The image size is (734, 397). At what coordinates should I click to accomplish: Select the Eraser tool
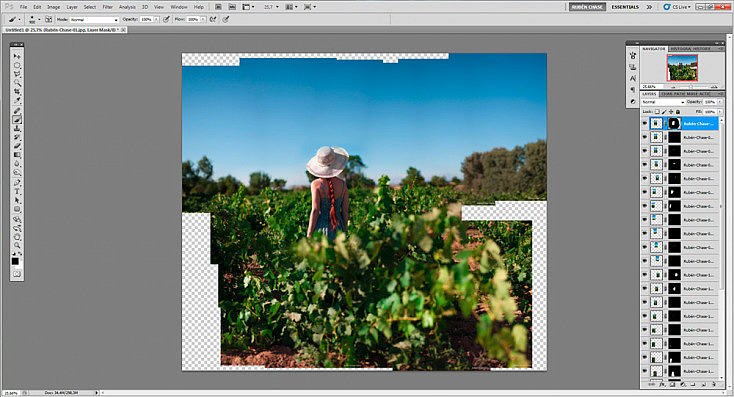pos(17,147)
